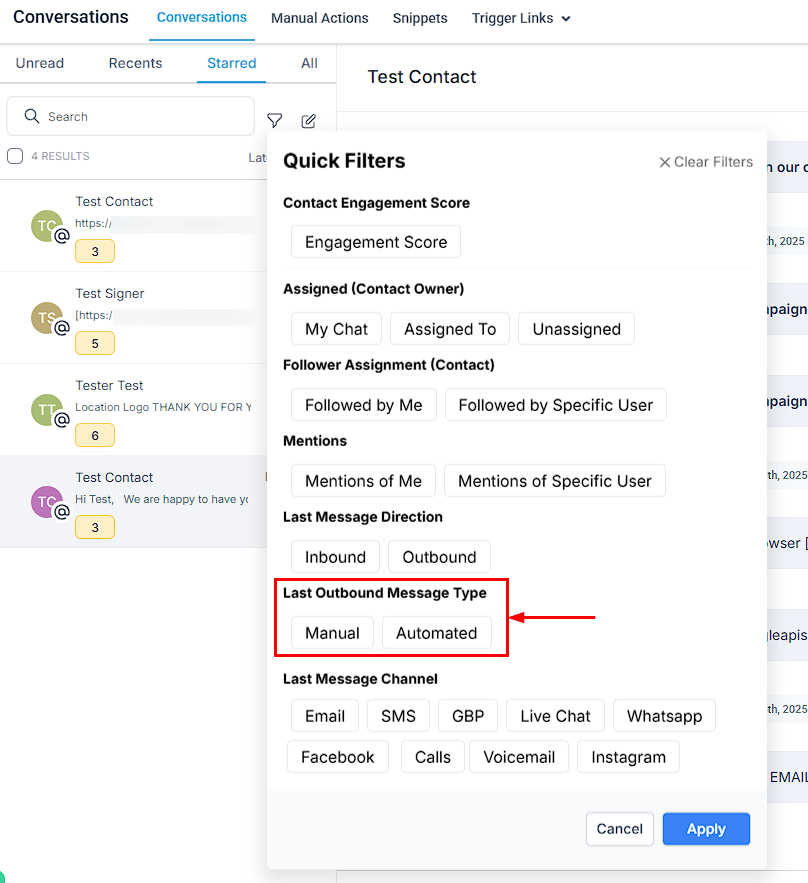Expand the Trigger Links dropdown
The width and height of the screenshot is (808, 883).
tap(521, 19)
